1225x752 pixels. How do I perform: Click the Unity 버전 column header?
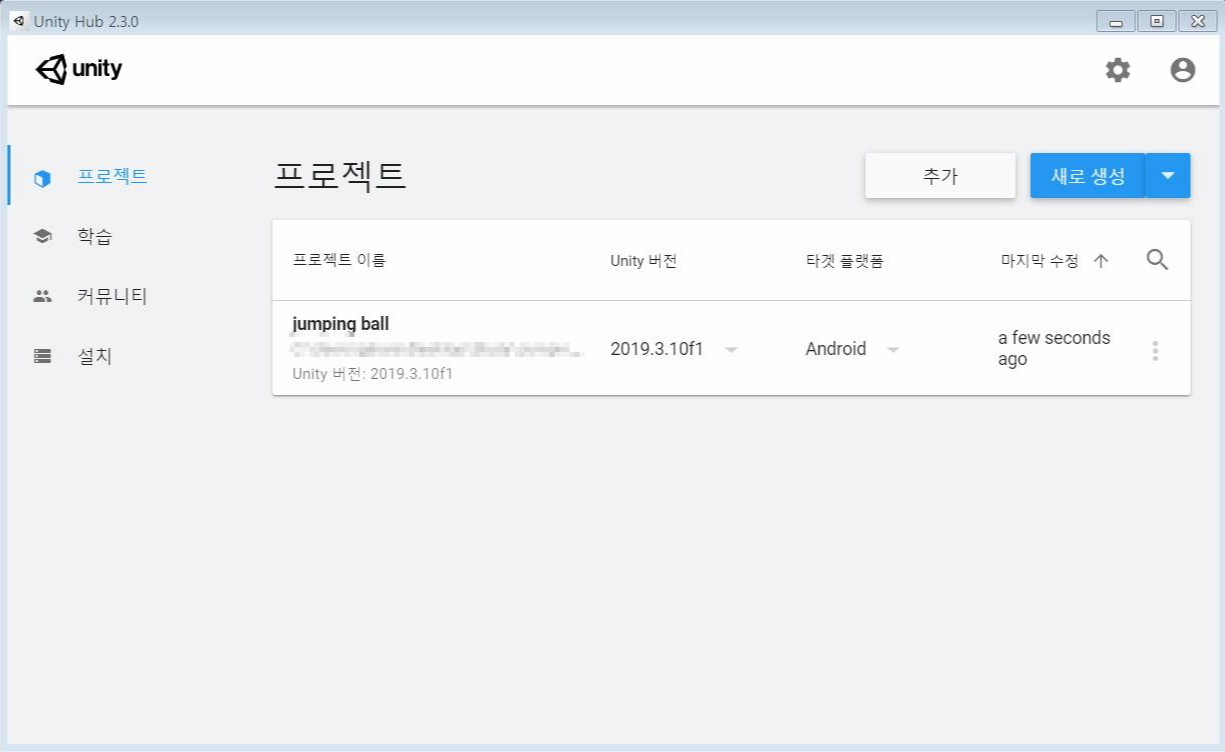click(644, 261)
